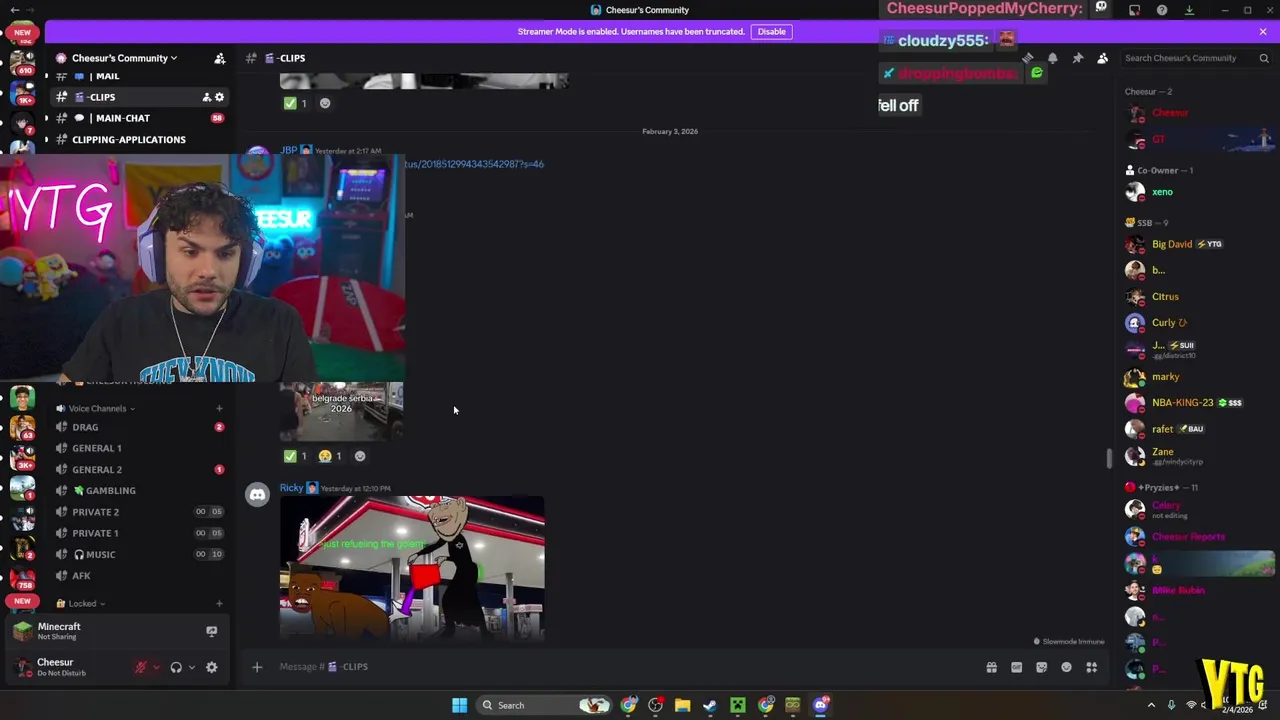Open the inbox icon in title bar
1280x720 pixels.
coord(1135,10)
